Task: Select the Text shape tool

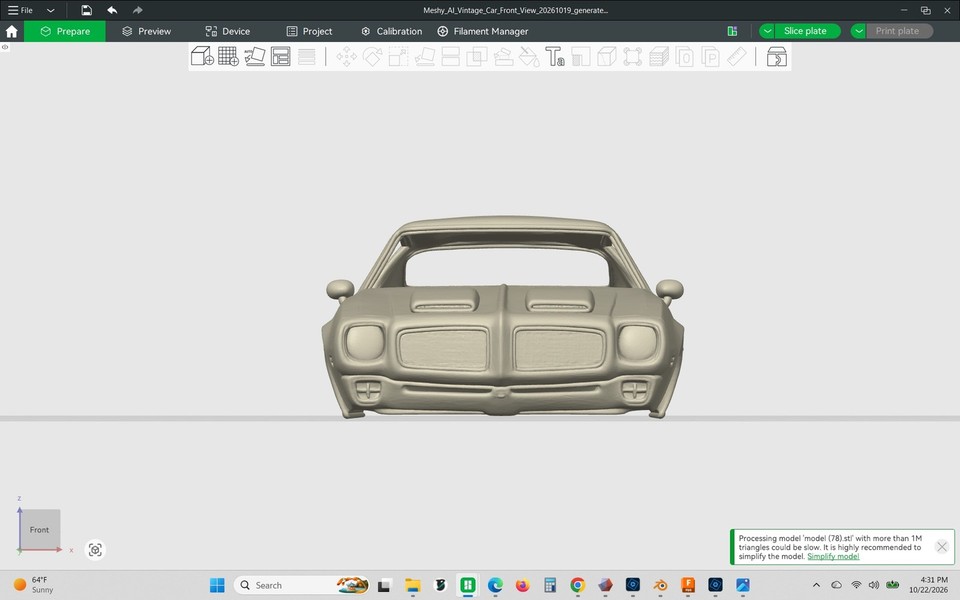Action: point(555,56)
